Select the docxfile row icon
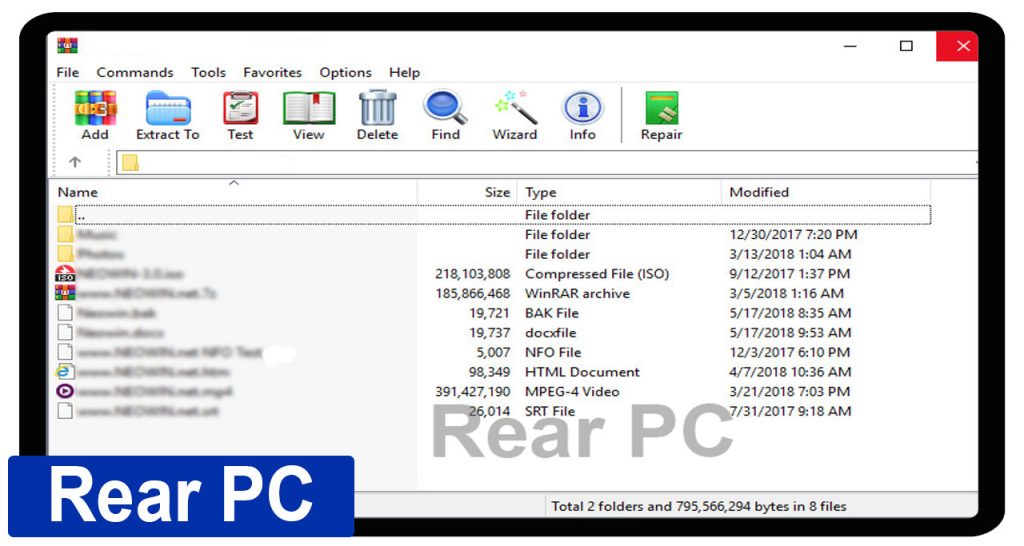1024x546 pixels. pyautogui.click(x=65, y=332)
